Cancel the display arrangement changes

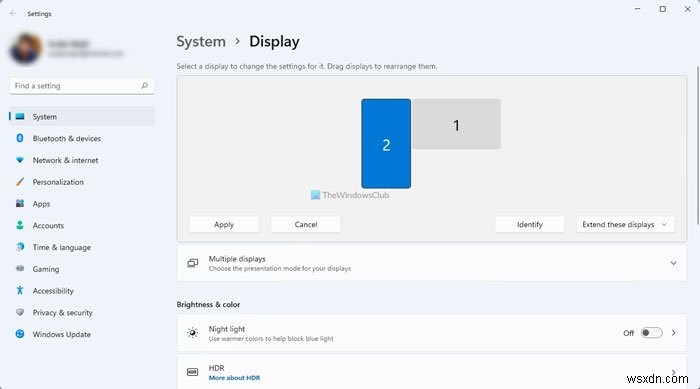coord(306,224)
